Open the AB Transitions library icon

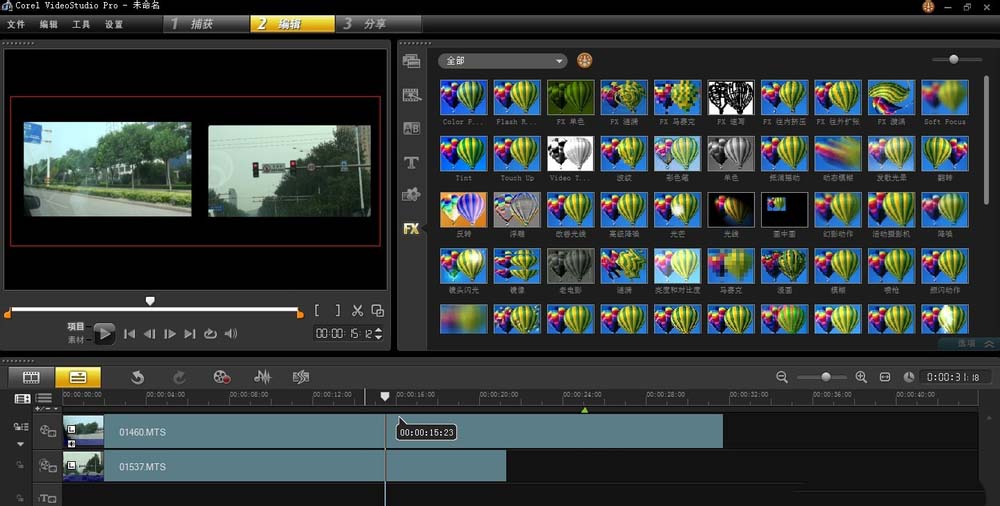pos(411,128)
